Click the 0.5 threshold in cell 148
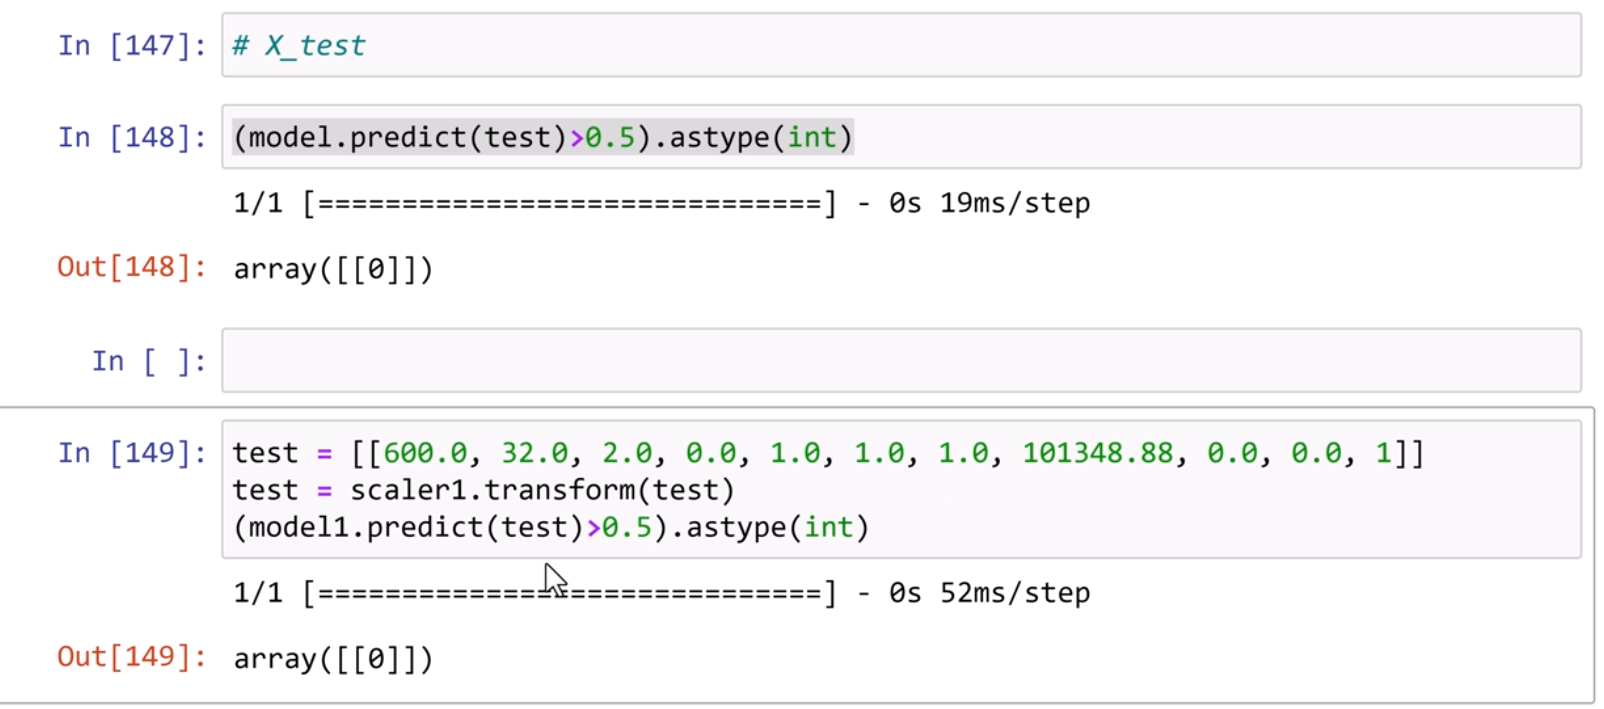Screen dimensions: 1604x709 coord(610,137)
